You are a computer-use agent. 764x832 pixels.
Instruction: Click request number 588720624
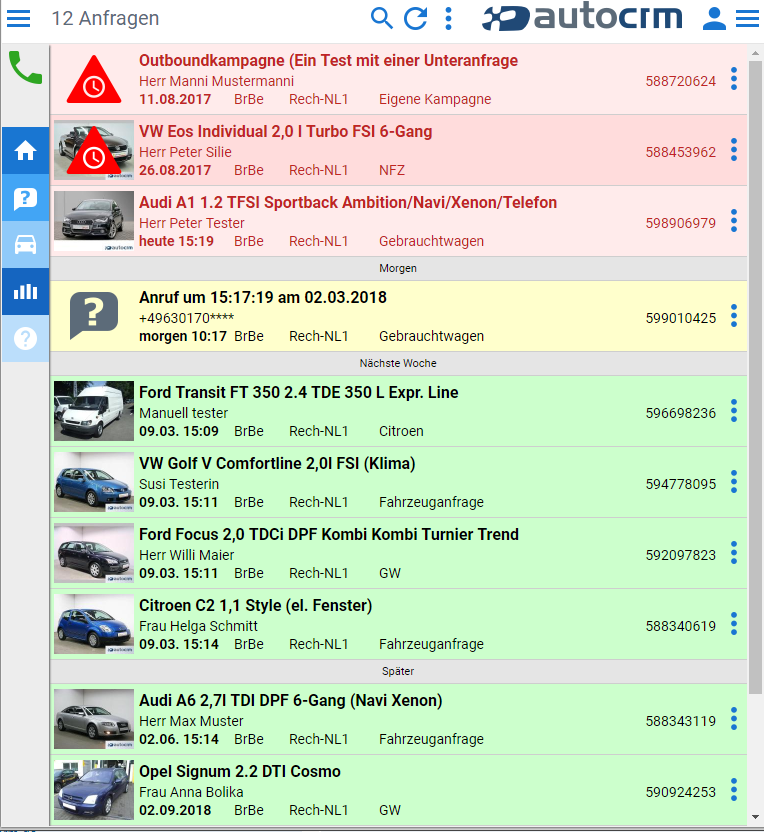pyautogui.click(x=681, y=81)
